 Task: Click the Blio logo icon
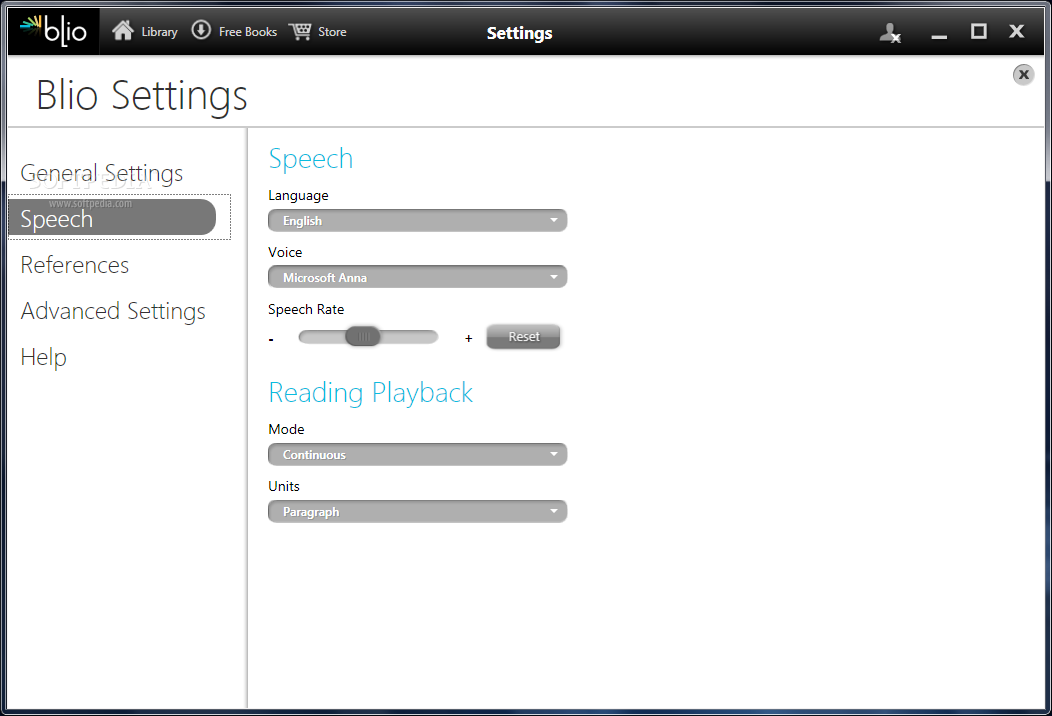click(x=54, y=31)
